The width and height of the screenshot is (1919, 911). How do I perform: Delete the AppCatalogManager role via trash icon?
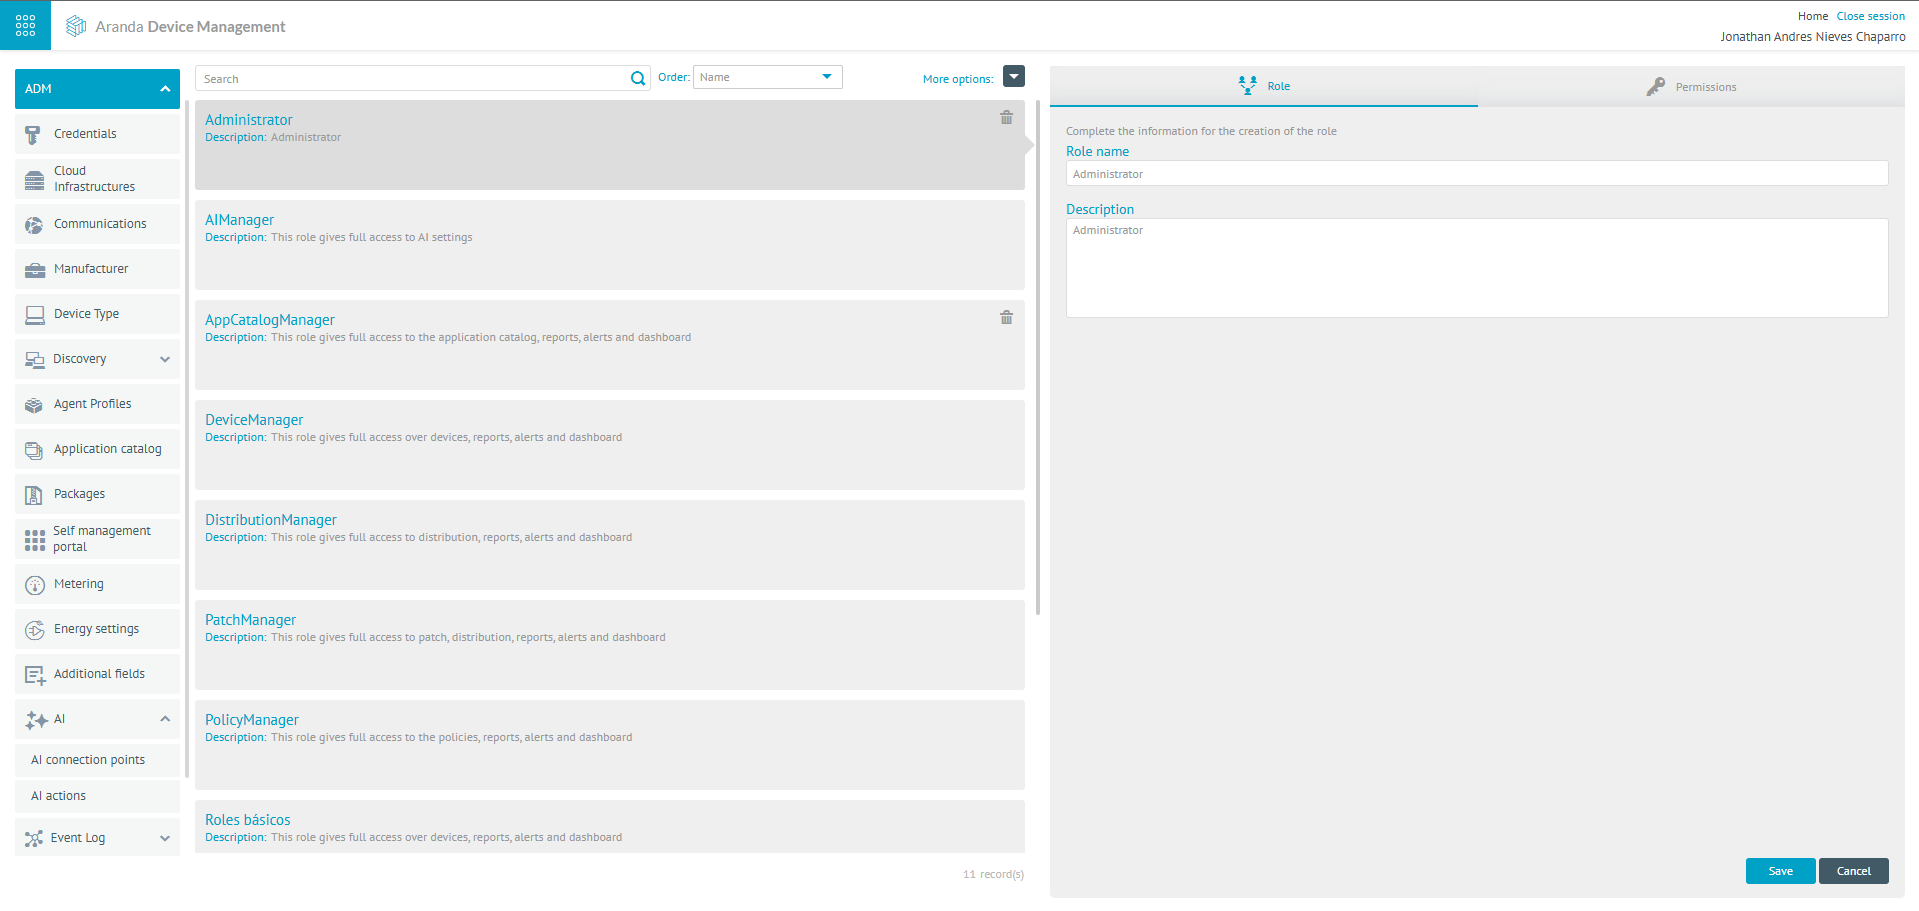[1006, 318]
